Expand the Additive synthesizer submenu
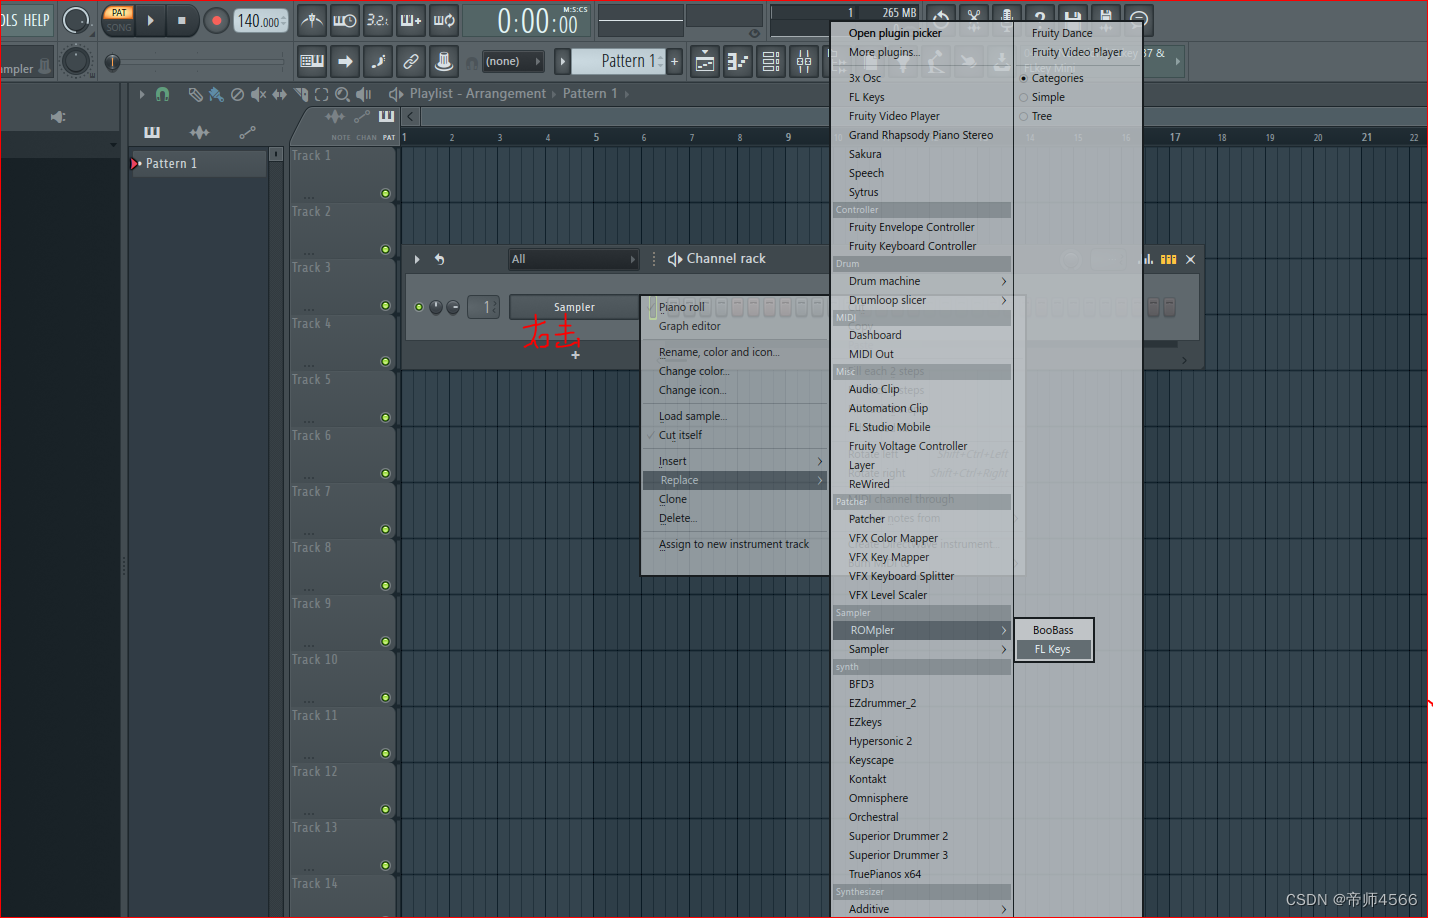1433x918 pixels. 921,909
